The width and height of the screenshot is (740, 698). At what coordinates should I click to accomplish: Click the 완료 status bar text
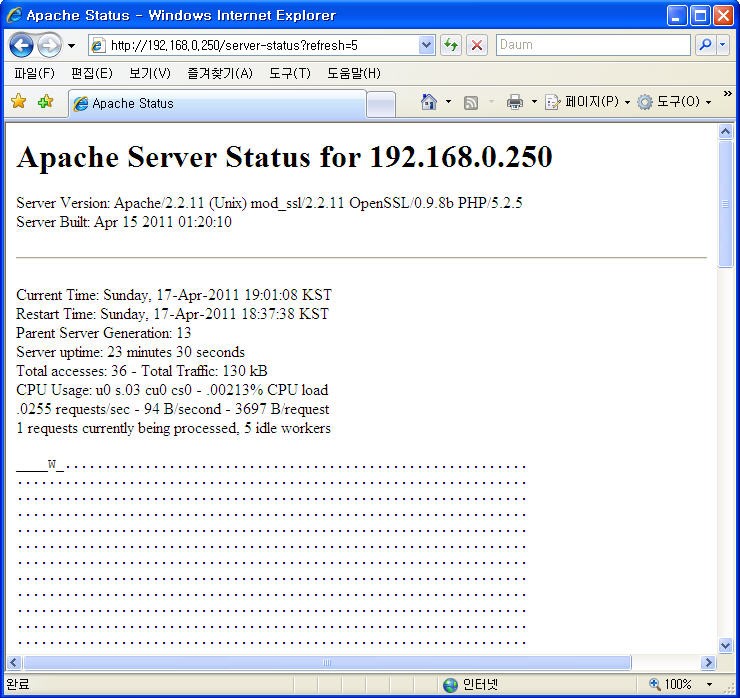(x=17, y=684)
